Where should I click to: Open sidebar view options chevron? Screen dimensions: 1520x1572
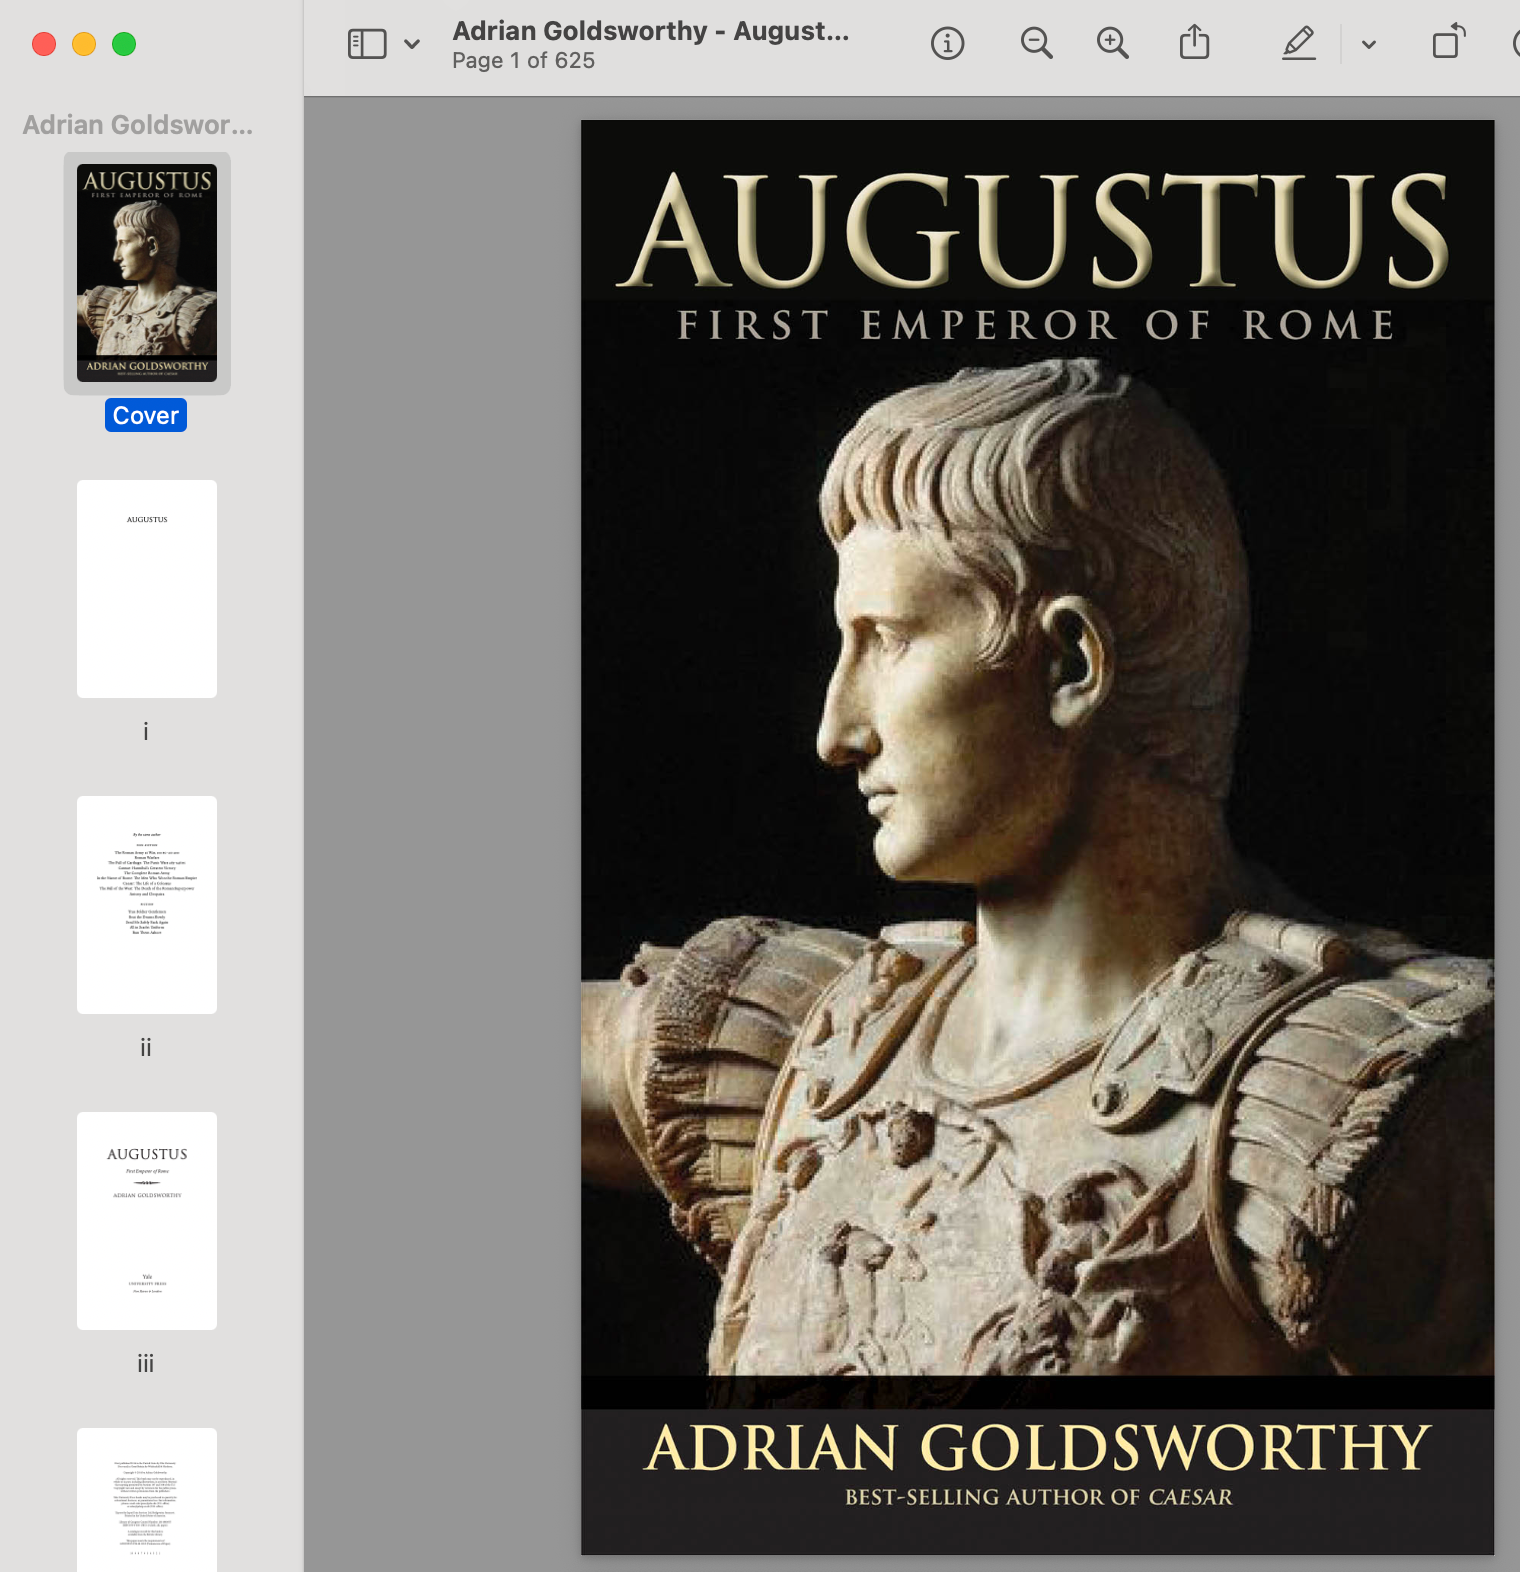(412, 44)
